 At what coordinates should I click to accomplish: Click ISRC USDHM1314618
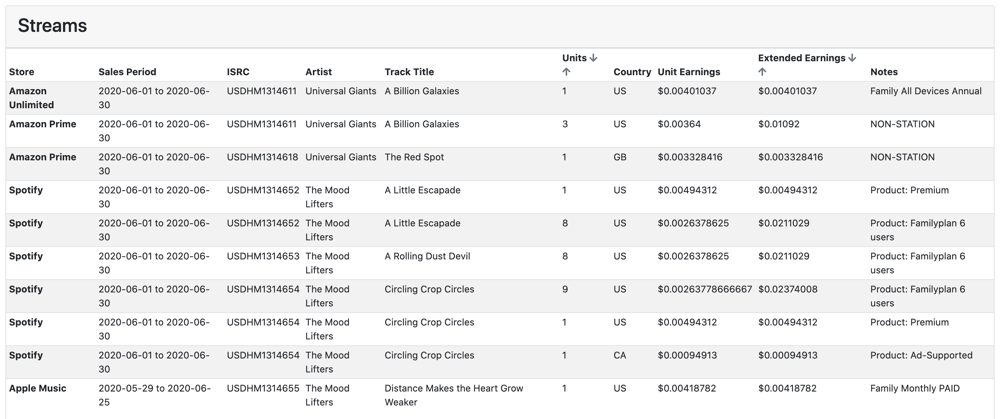pyautogui.click(x=262, y=158)
